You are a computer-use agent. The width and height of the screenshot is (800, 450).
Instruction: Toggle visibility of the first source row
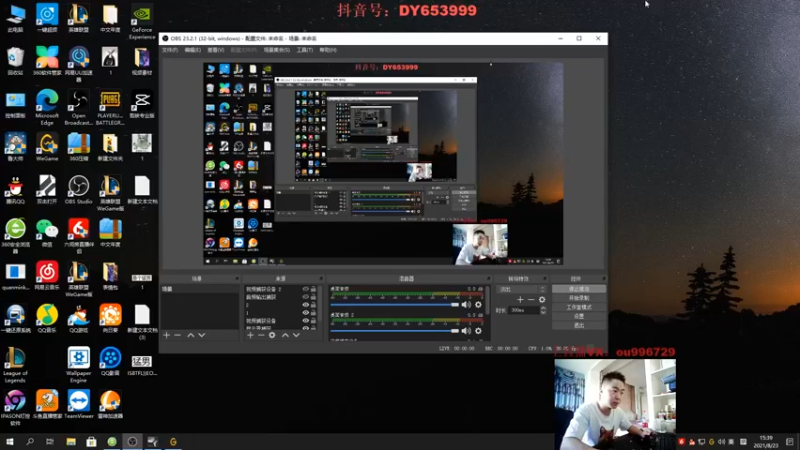pos(306,289)
